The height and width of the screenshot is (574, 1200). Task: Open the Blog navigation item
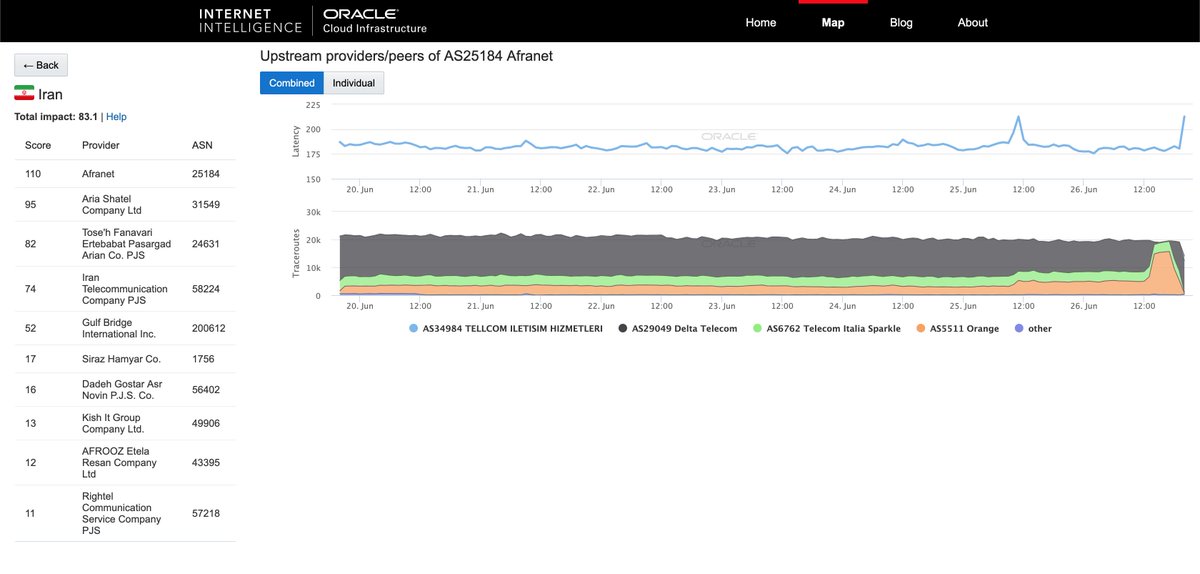(901, 22)
